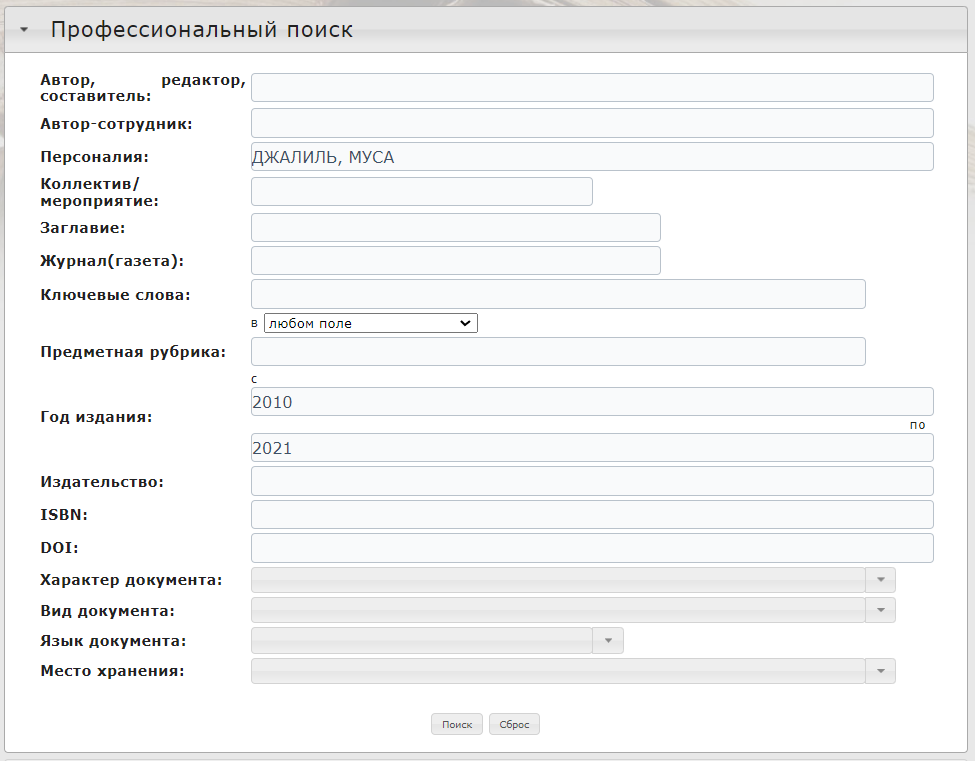Click the Ключевые слова input box
975x761 pixels.
coord(558,294)
